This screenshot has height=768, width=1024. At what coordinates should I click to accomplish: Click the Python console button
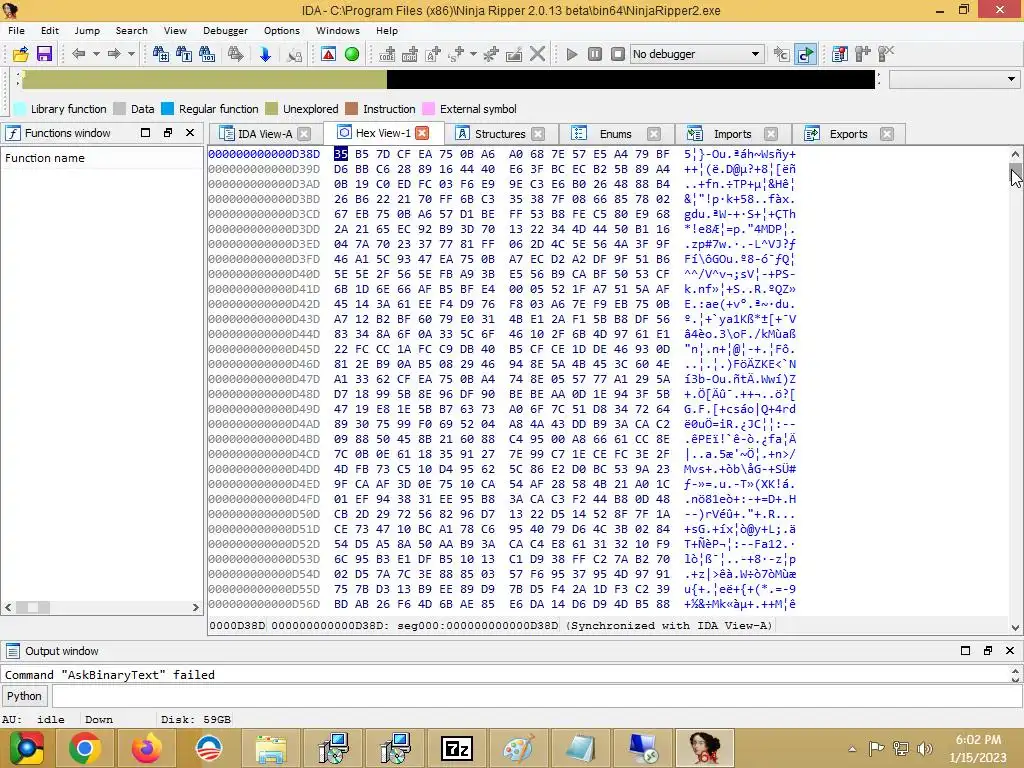coord(24,696)
